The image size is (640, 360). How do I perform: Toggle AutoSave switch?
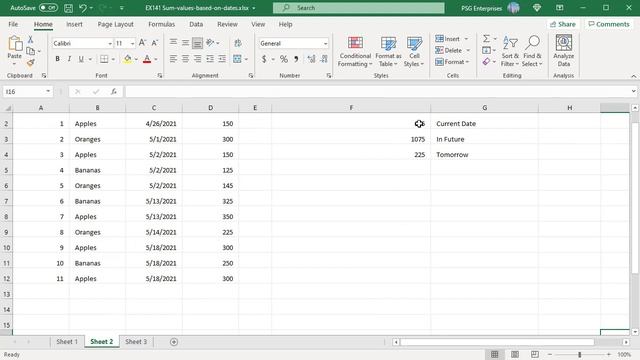pos(48,8)
